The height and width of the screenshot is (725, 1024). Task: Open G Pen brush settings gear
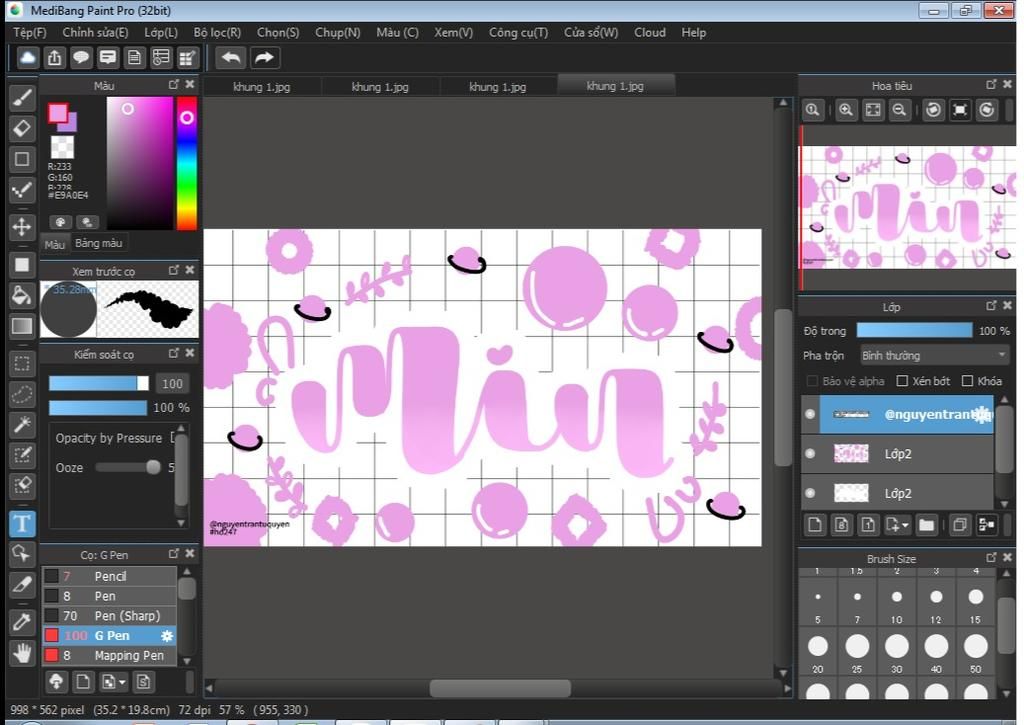167,636
